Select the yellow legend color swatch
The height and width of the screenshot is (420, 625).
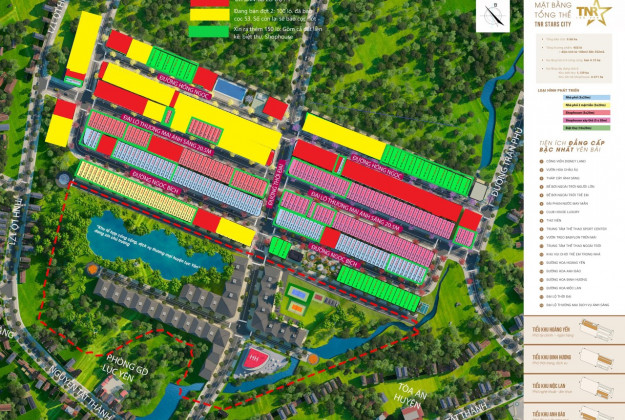pyautogui.click(x=211, y=16)
